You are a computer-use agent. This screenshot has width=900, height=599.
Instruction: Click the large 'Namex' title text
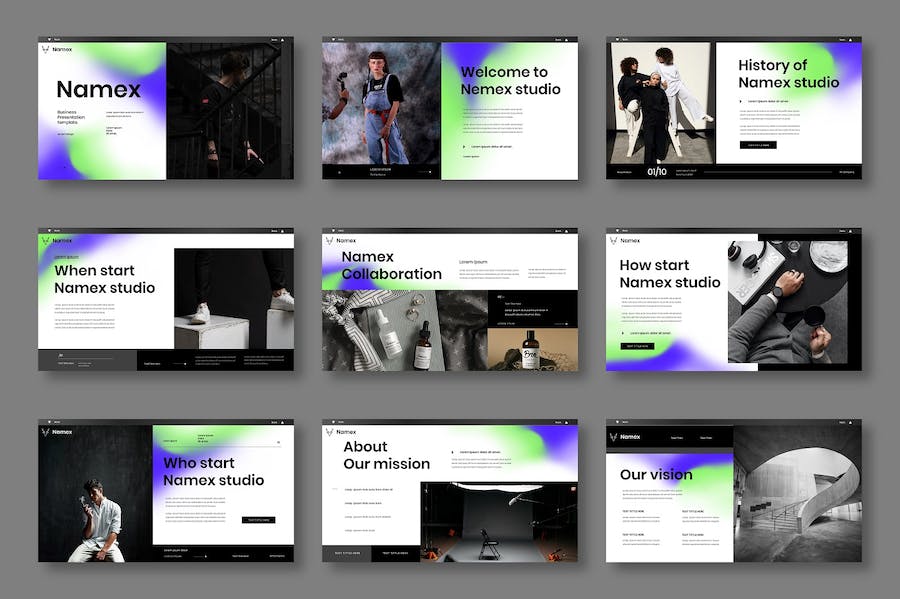click(98, 90)
